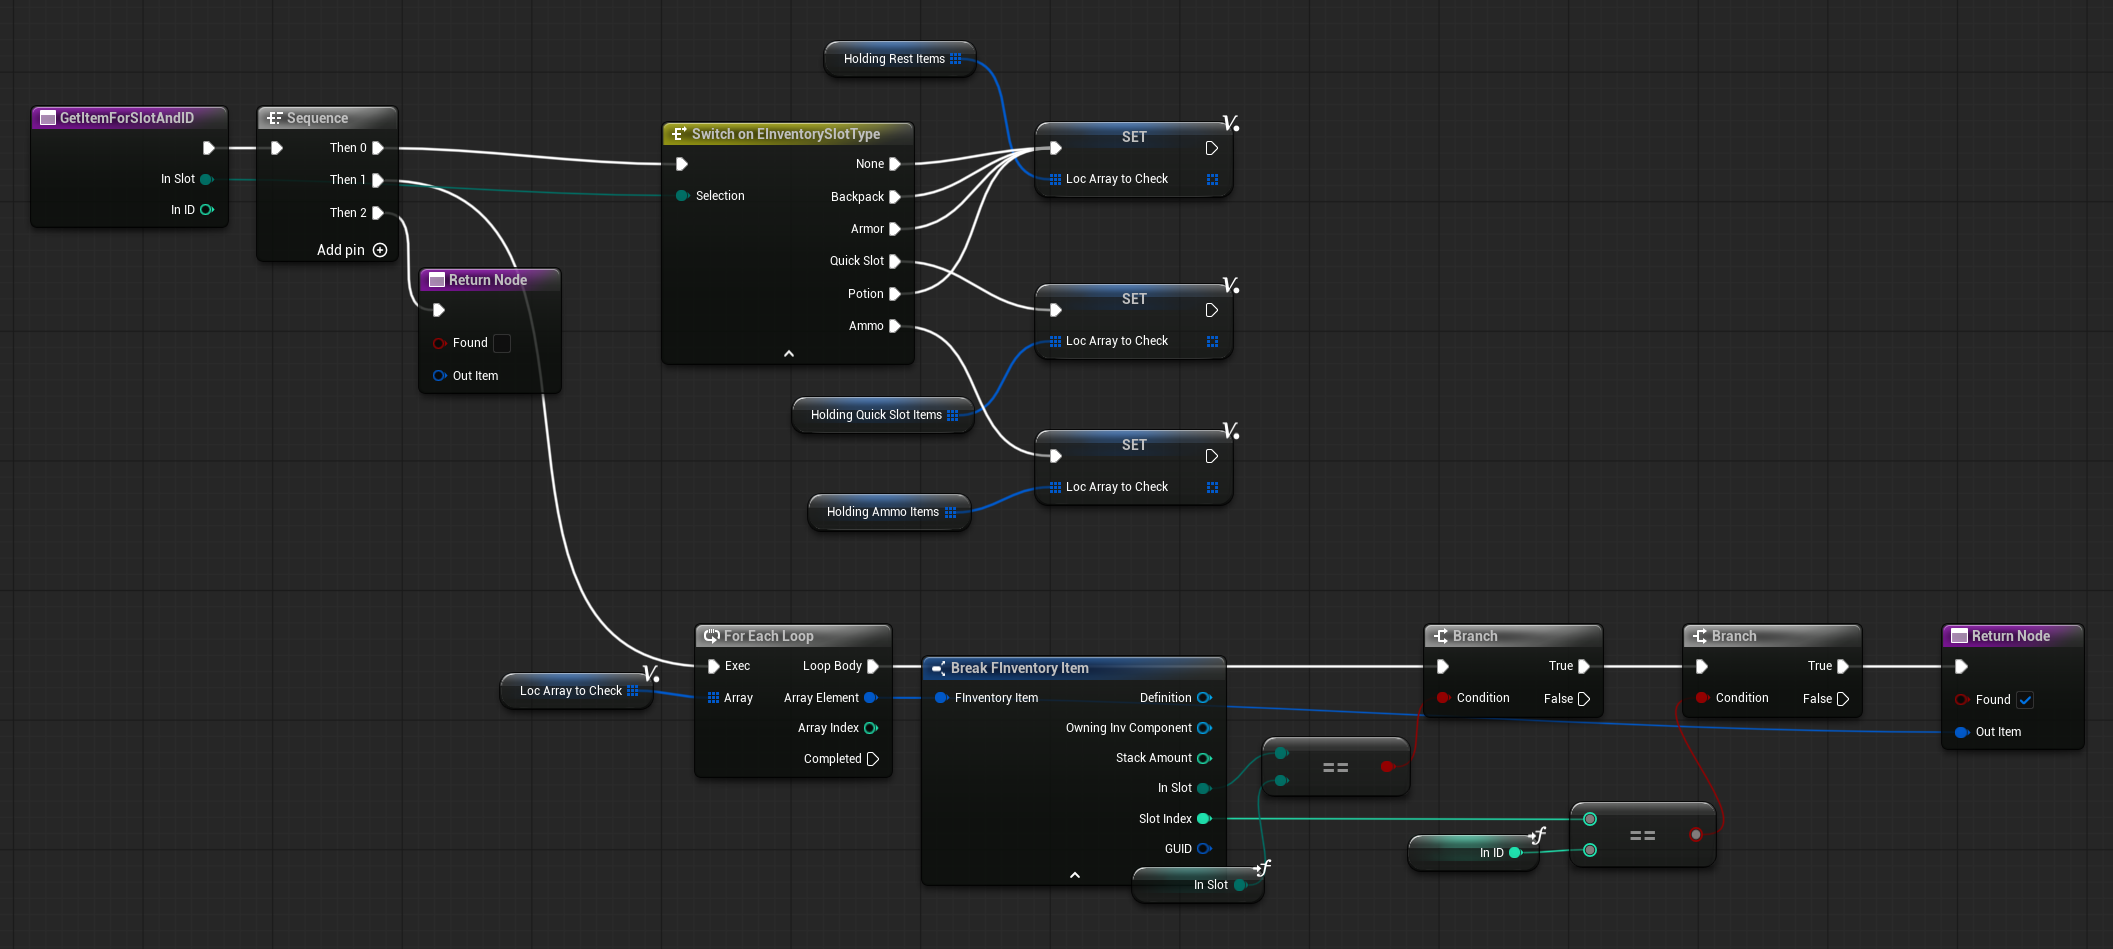The width and height of the screenshot is (2113, 949).
Task: Click the Then 2 output pin
Action: click(378, 213)
